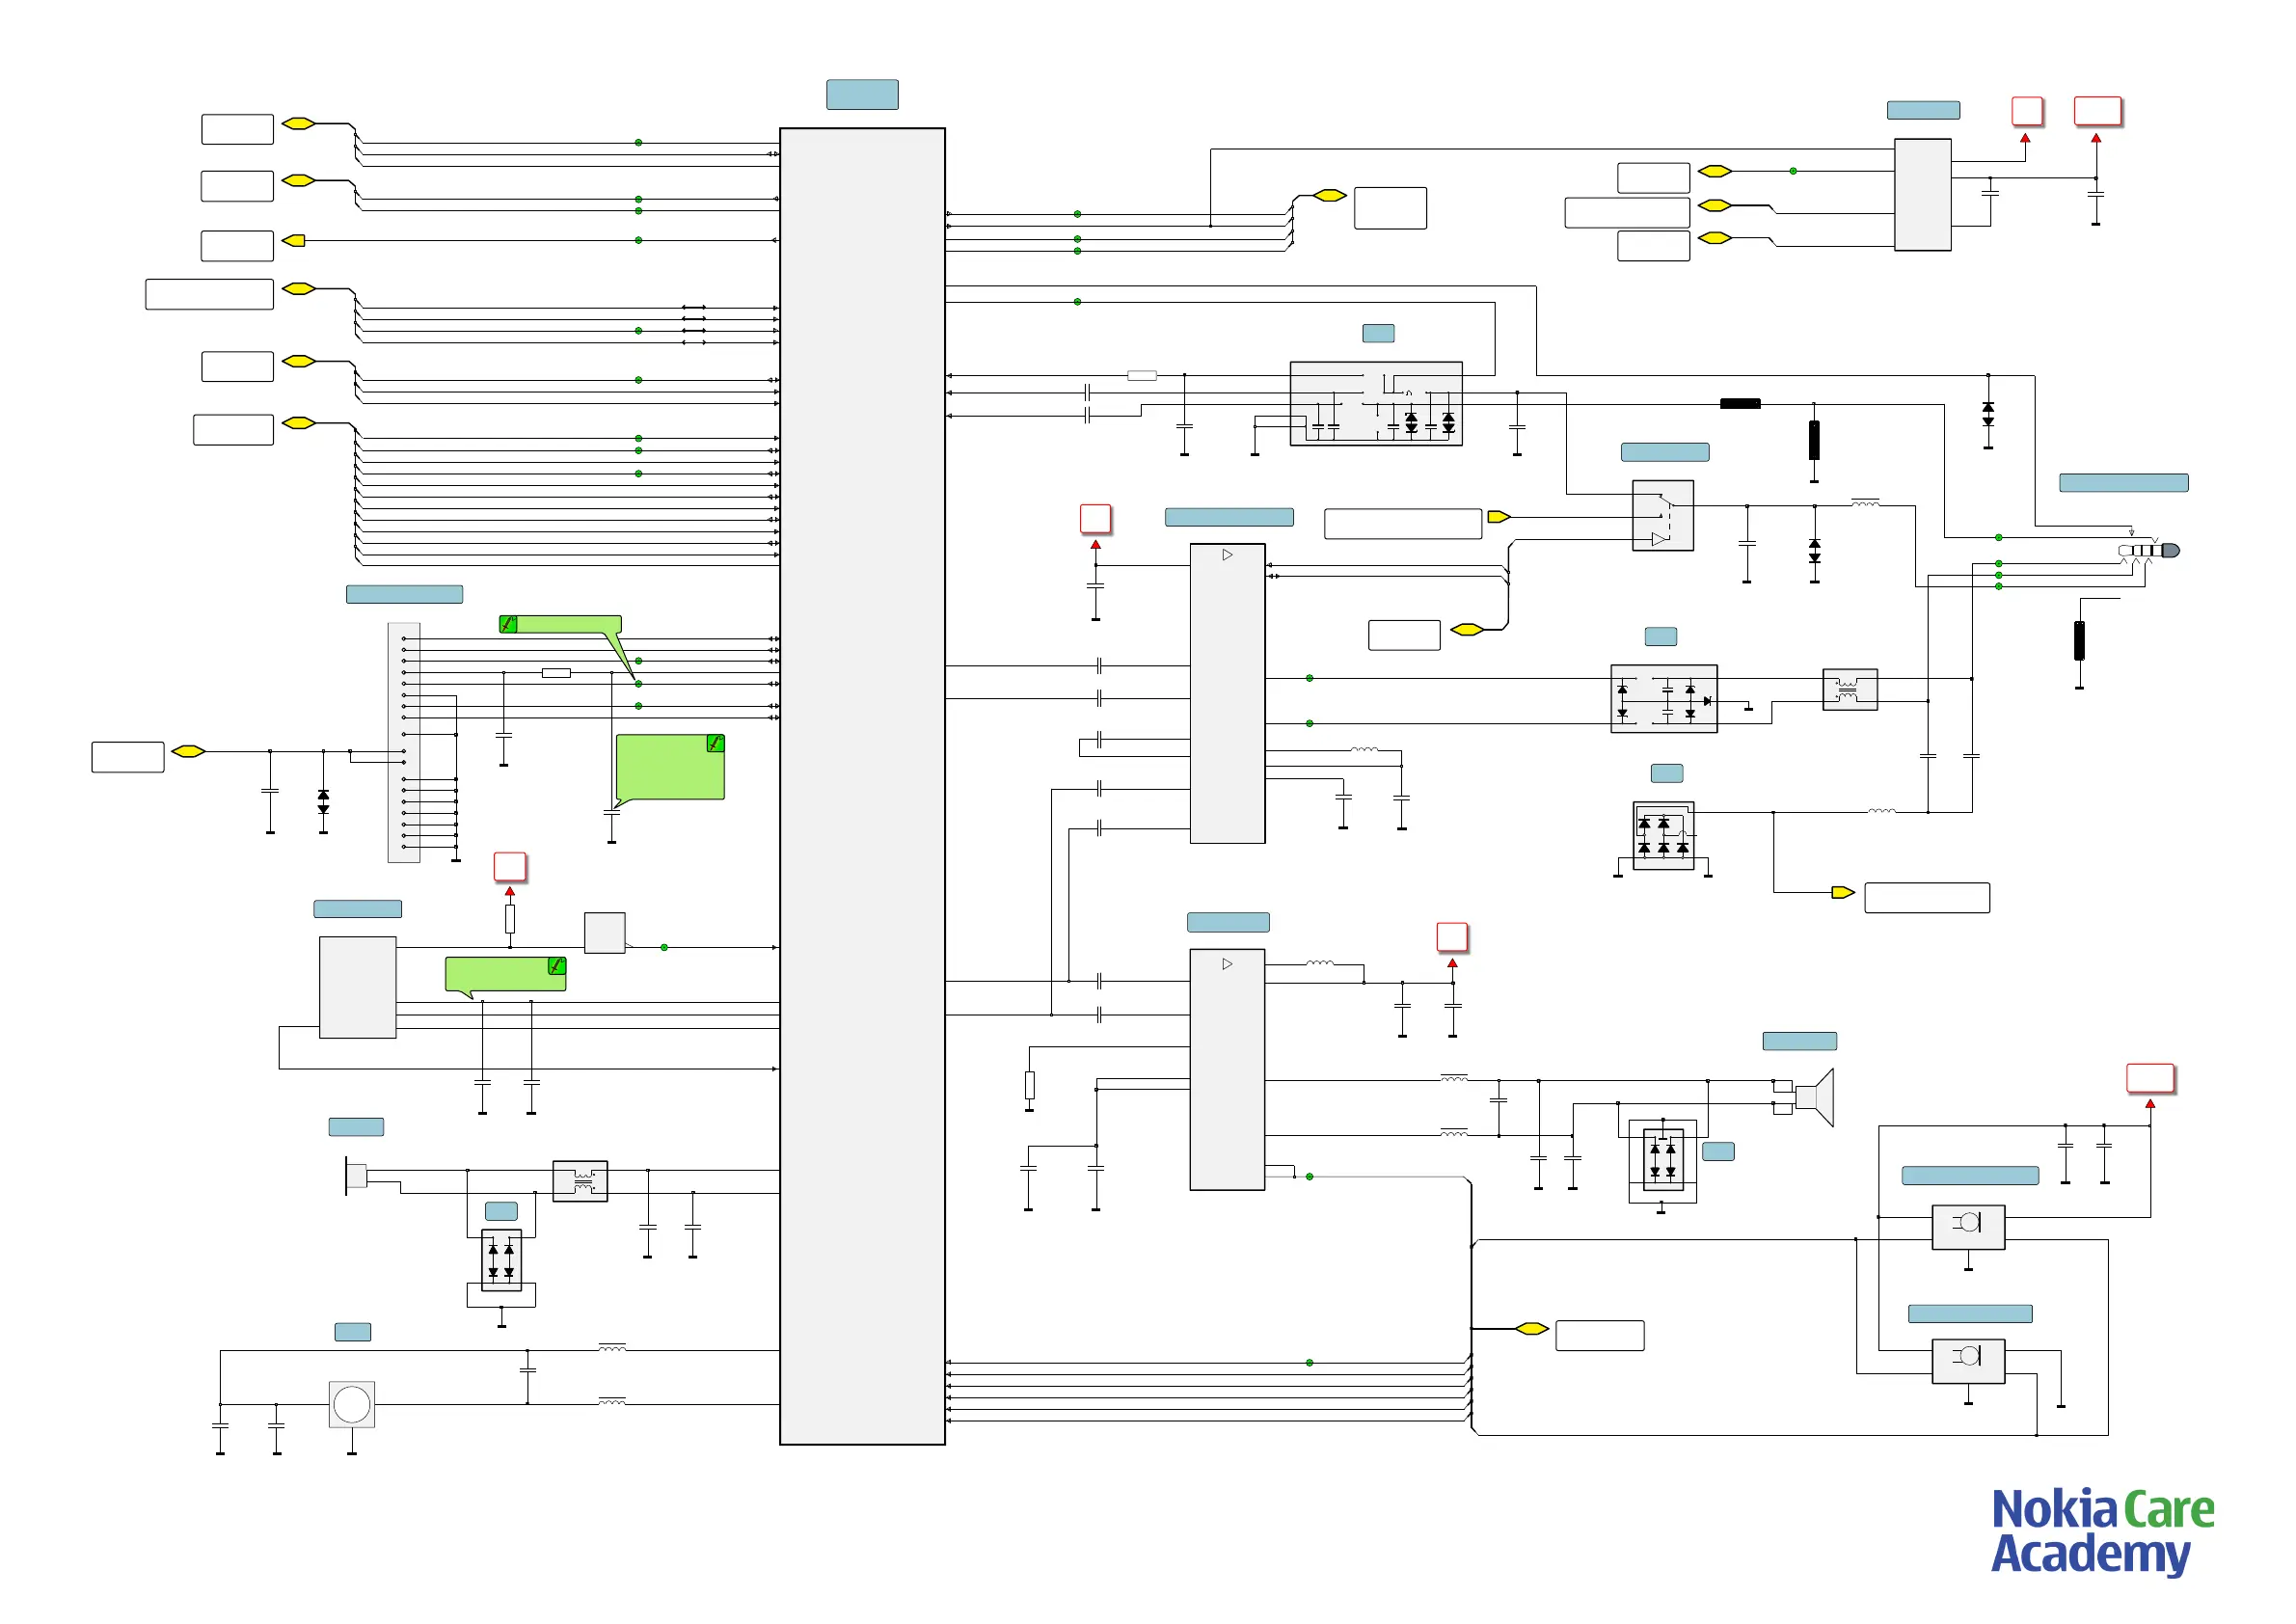Viewport: 2296px width, 1624px height.
Task: Click the blue label above the central IC
Action: (x=862, y=95)
